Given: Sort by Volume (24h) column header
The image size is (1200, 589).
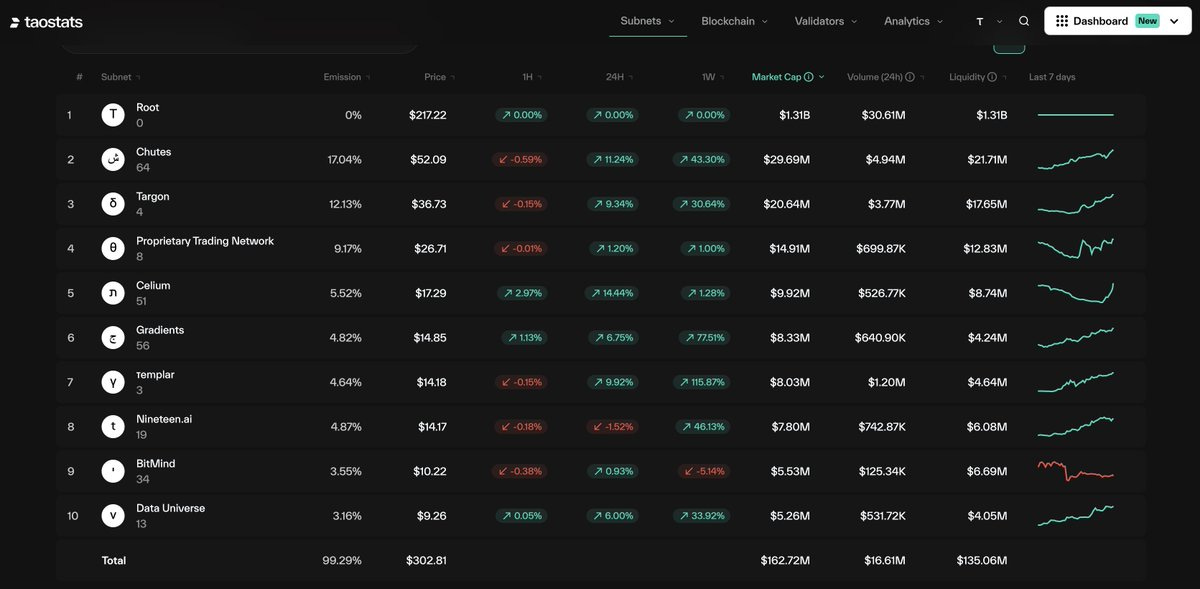Looking at the screenshot, I should 886,77.
